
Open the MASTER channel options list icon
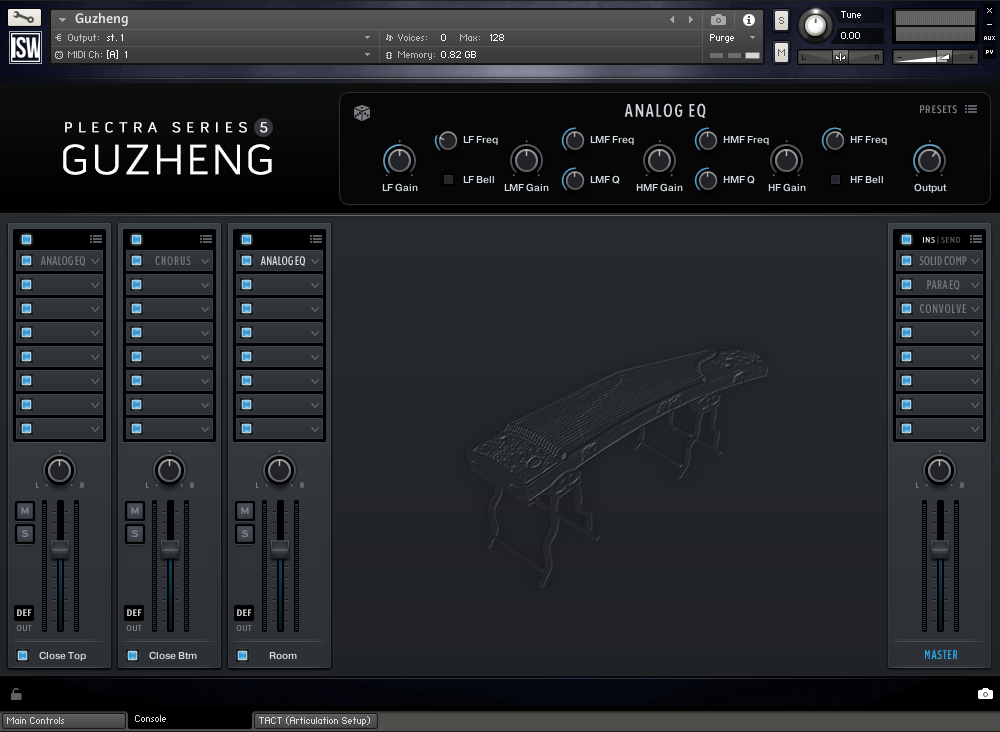point(976,239)
